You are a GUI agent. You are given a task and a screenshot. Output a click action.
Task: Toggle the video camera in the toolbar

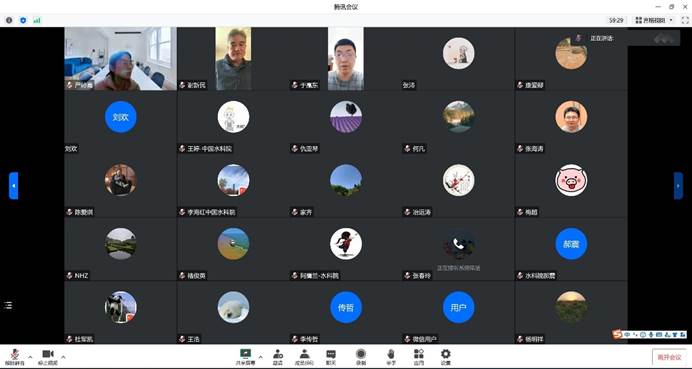[x=48, y=356]
